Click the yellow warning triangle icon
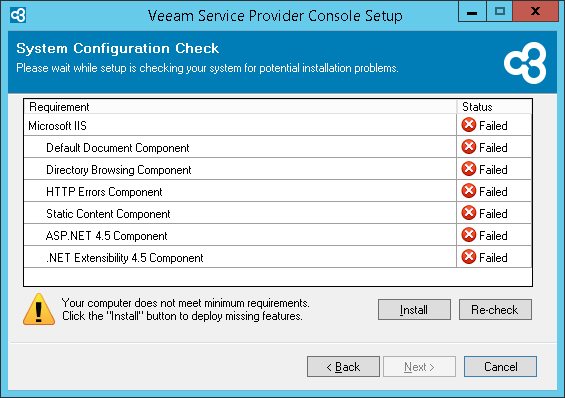The image size is (565, 398). (x=39, y=309)
